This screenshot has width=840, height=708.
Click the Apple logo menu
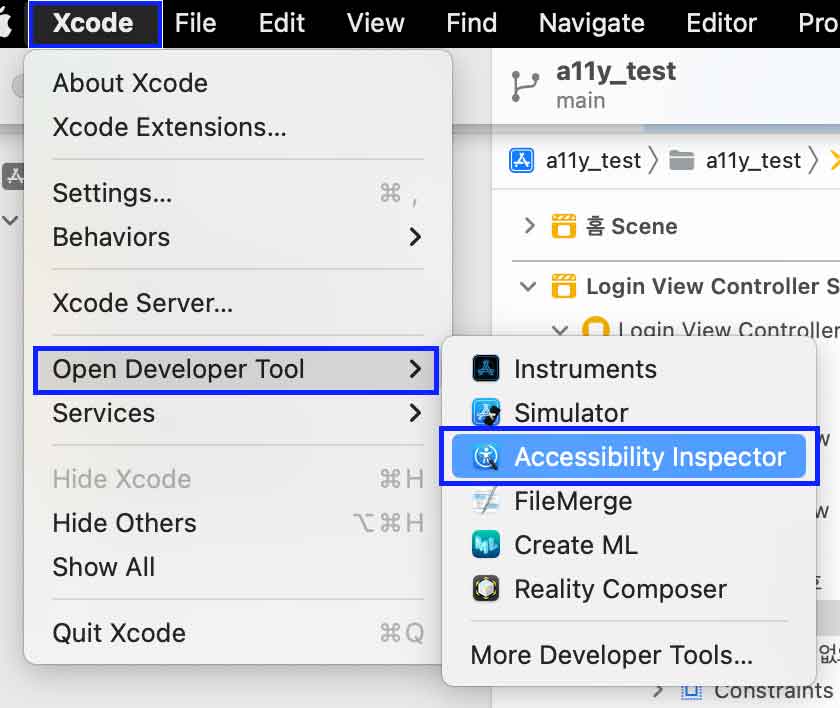pyautogui.click(x=5, y=23)
